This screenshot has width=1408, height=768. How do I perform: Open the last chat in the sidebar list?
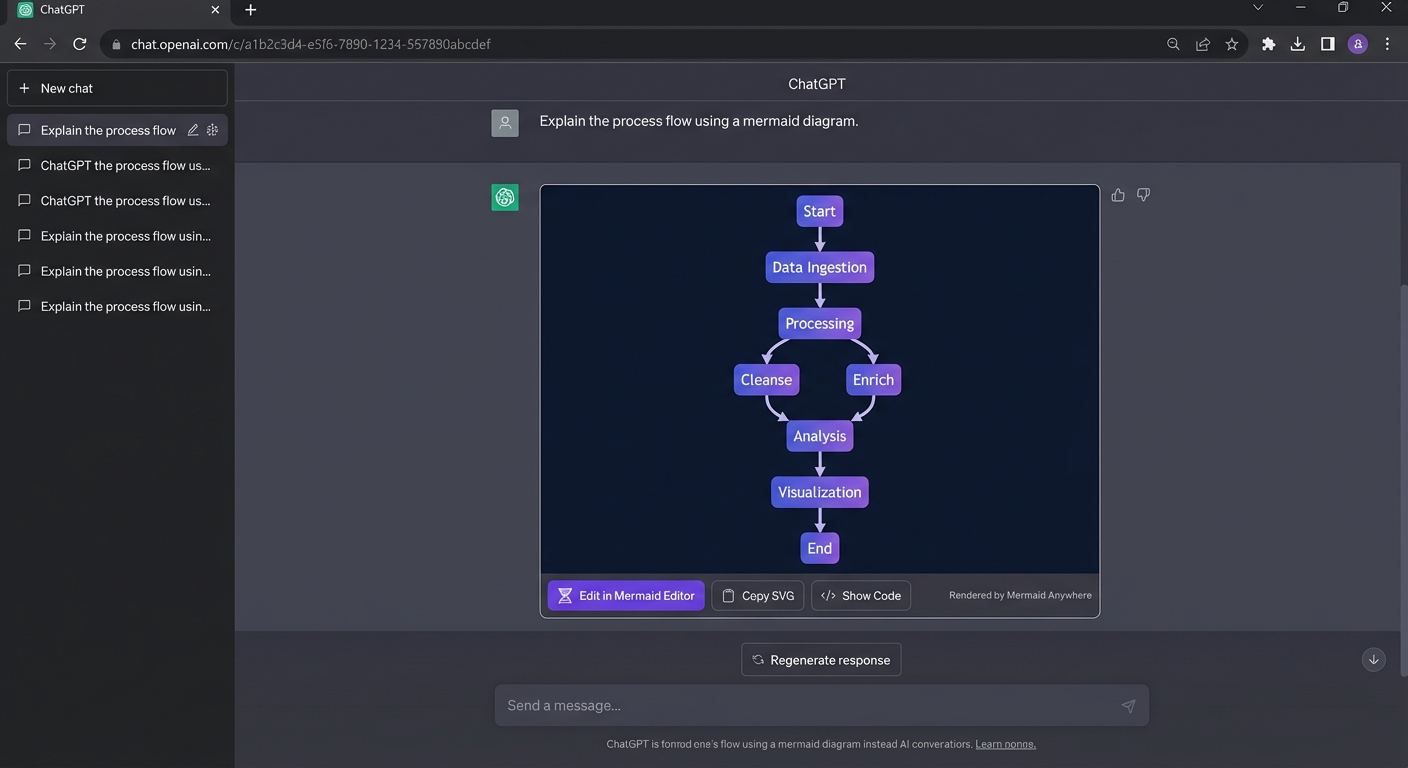click(x=117, y=306)
